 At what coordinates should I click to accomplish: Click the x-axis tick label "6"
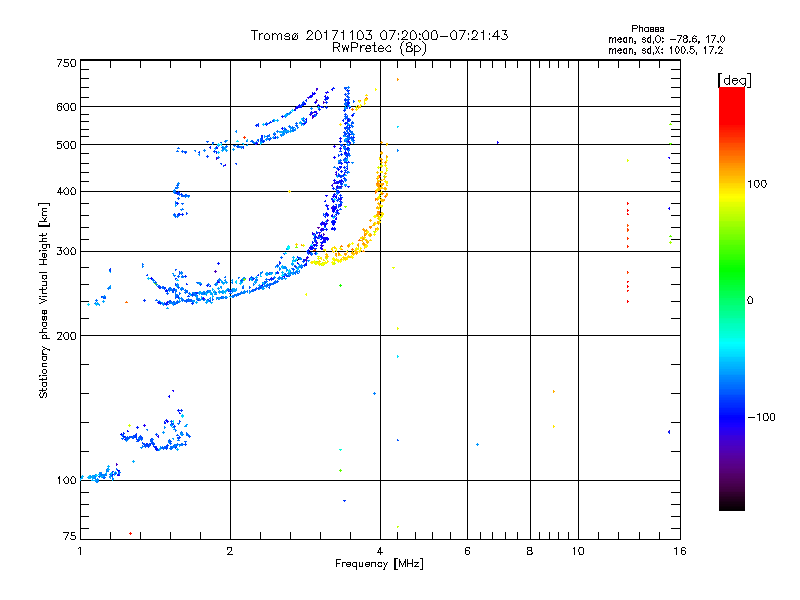pyautogui.click(x=467, y=551)
